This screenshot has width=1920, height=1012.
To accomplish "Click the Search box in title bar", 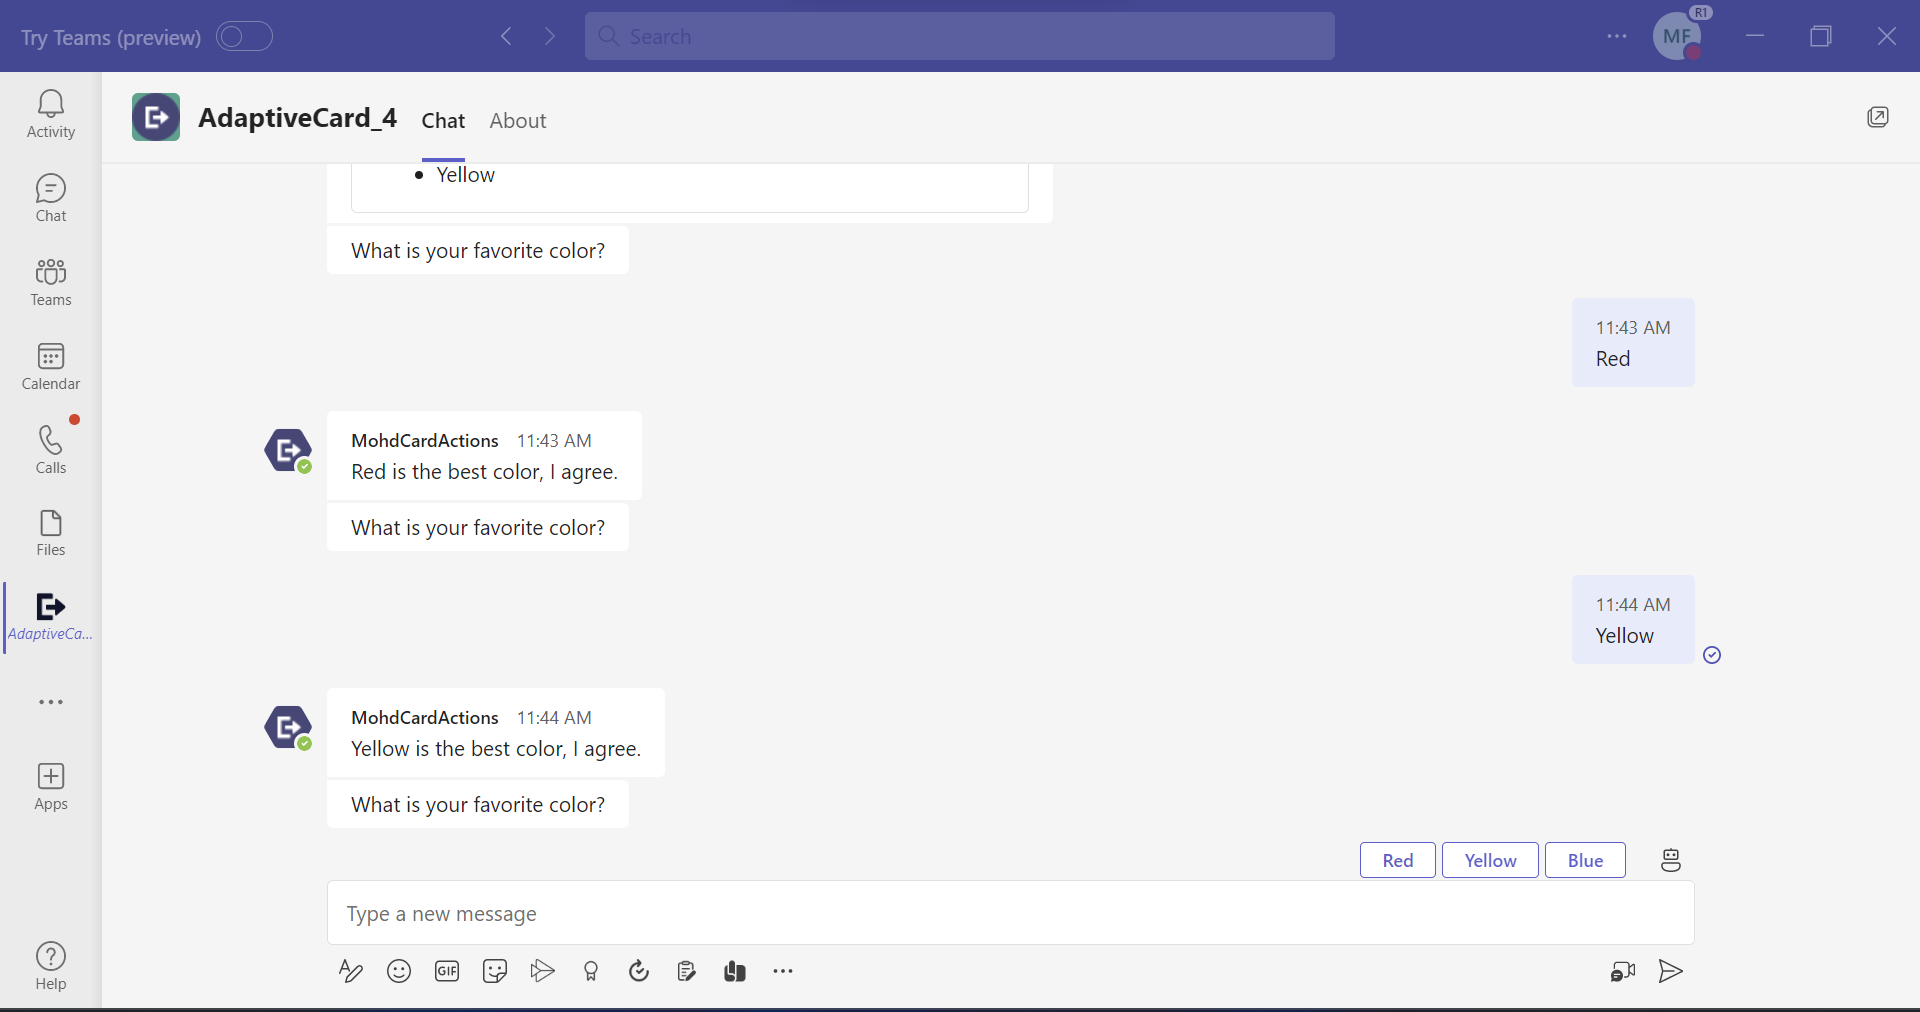I will [960, 36].
